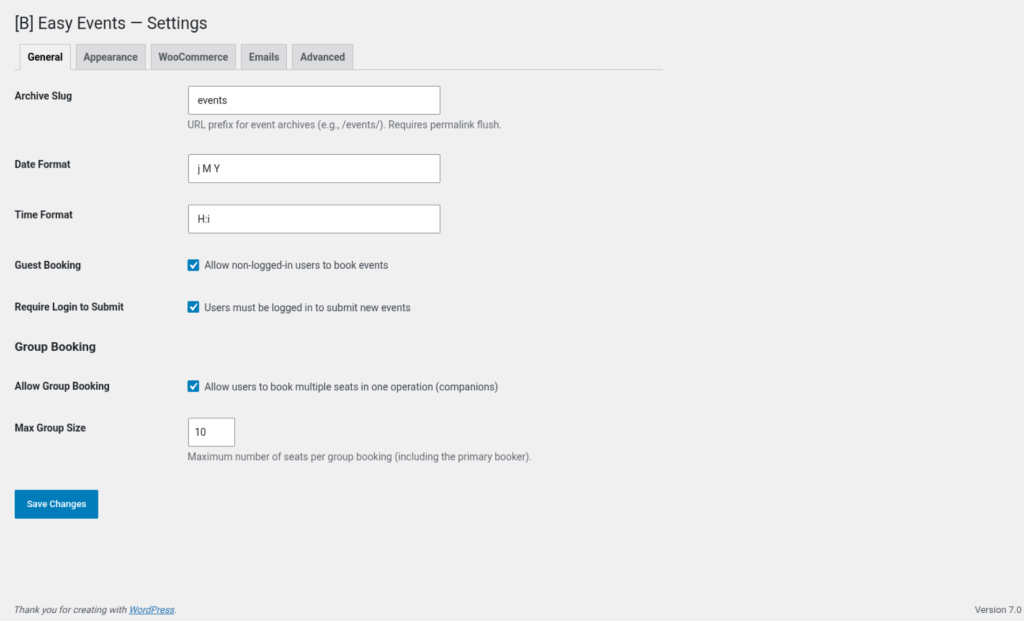Image resolution: width=1024 pixels, height=621 pixels.
Task: Click the Archive Slug label
Action: click(43, 96)
